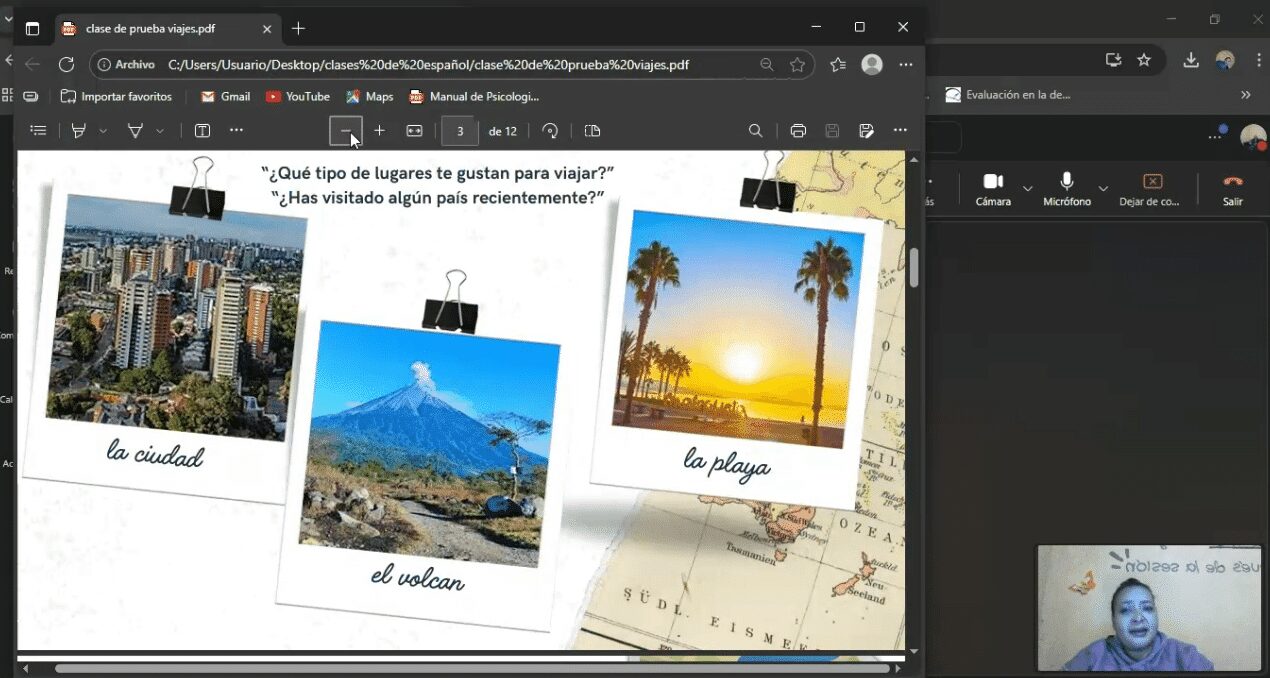Screen dimensions: 1270x678
Task: Open the Cámara options chevron
Action: (x=1027, y=188)
